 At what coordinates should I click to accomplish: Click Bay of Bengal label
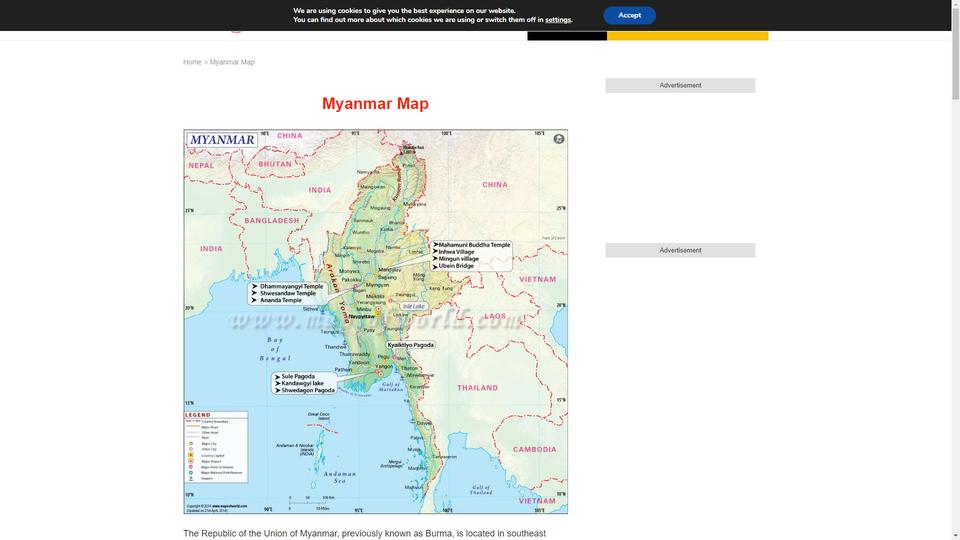275,349
